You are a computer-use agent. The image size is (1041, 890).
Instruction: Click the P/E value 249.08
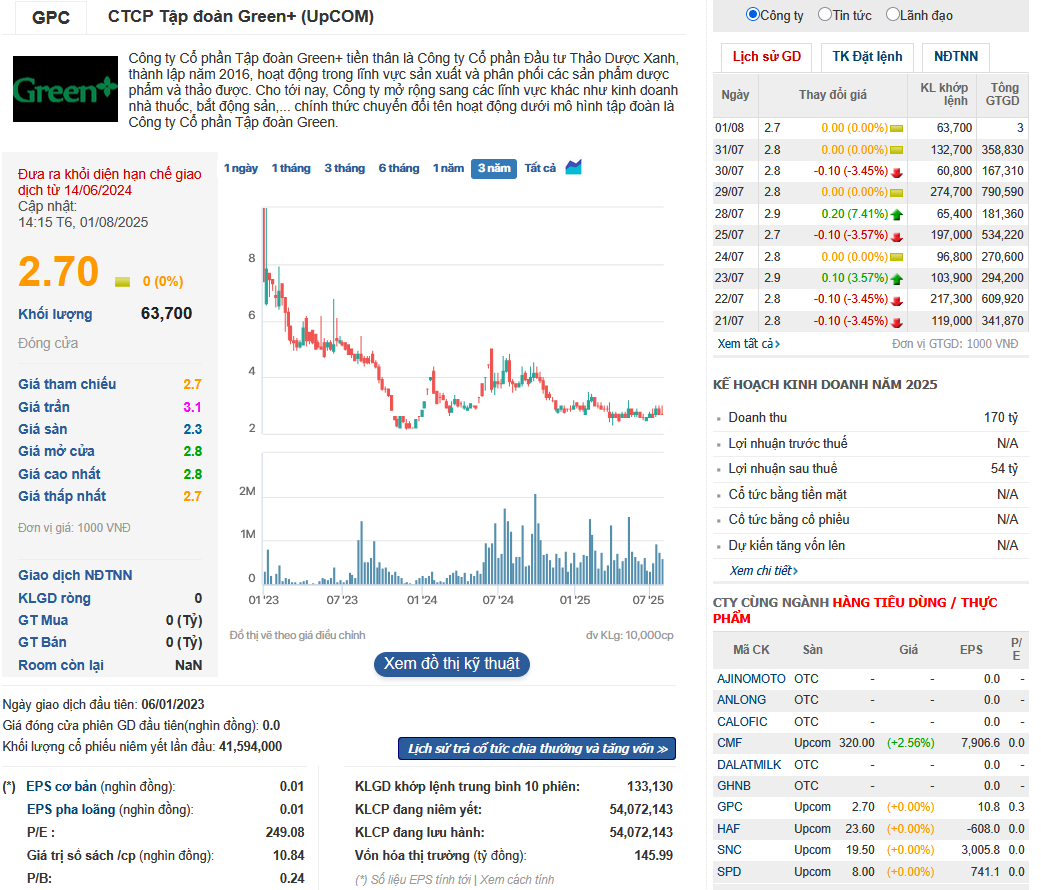pos(285,832)
